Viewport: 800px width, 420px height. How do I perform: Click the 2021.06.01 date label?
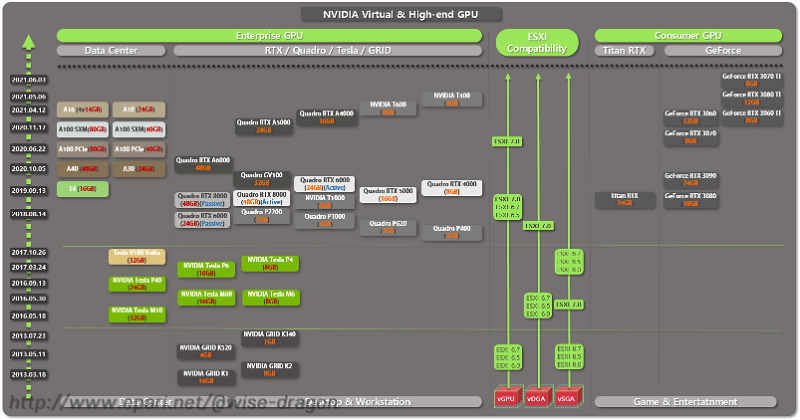29,80
